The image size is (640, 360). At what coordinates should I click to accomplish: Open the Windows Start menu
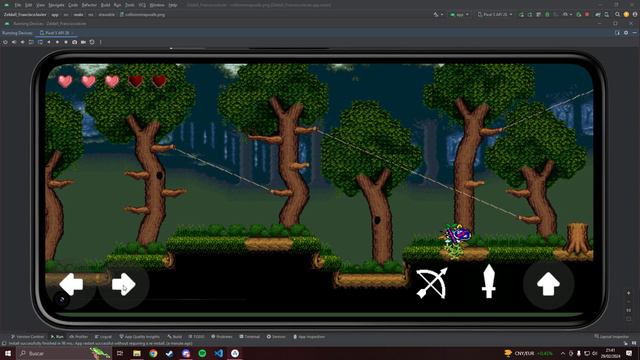(8, 353)
